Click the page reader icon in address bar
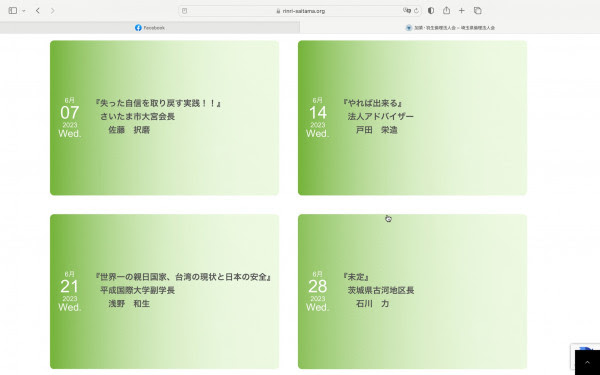The height and width of the screenshot is (375, 600). point(184,11)
